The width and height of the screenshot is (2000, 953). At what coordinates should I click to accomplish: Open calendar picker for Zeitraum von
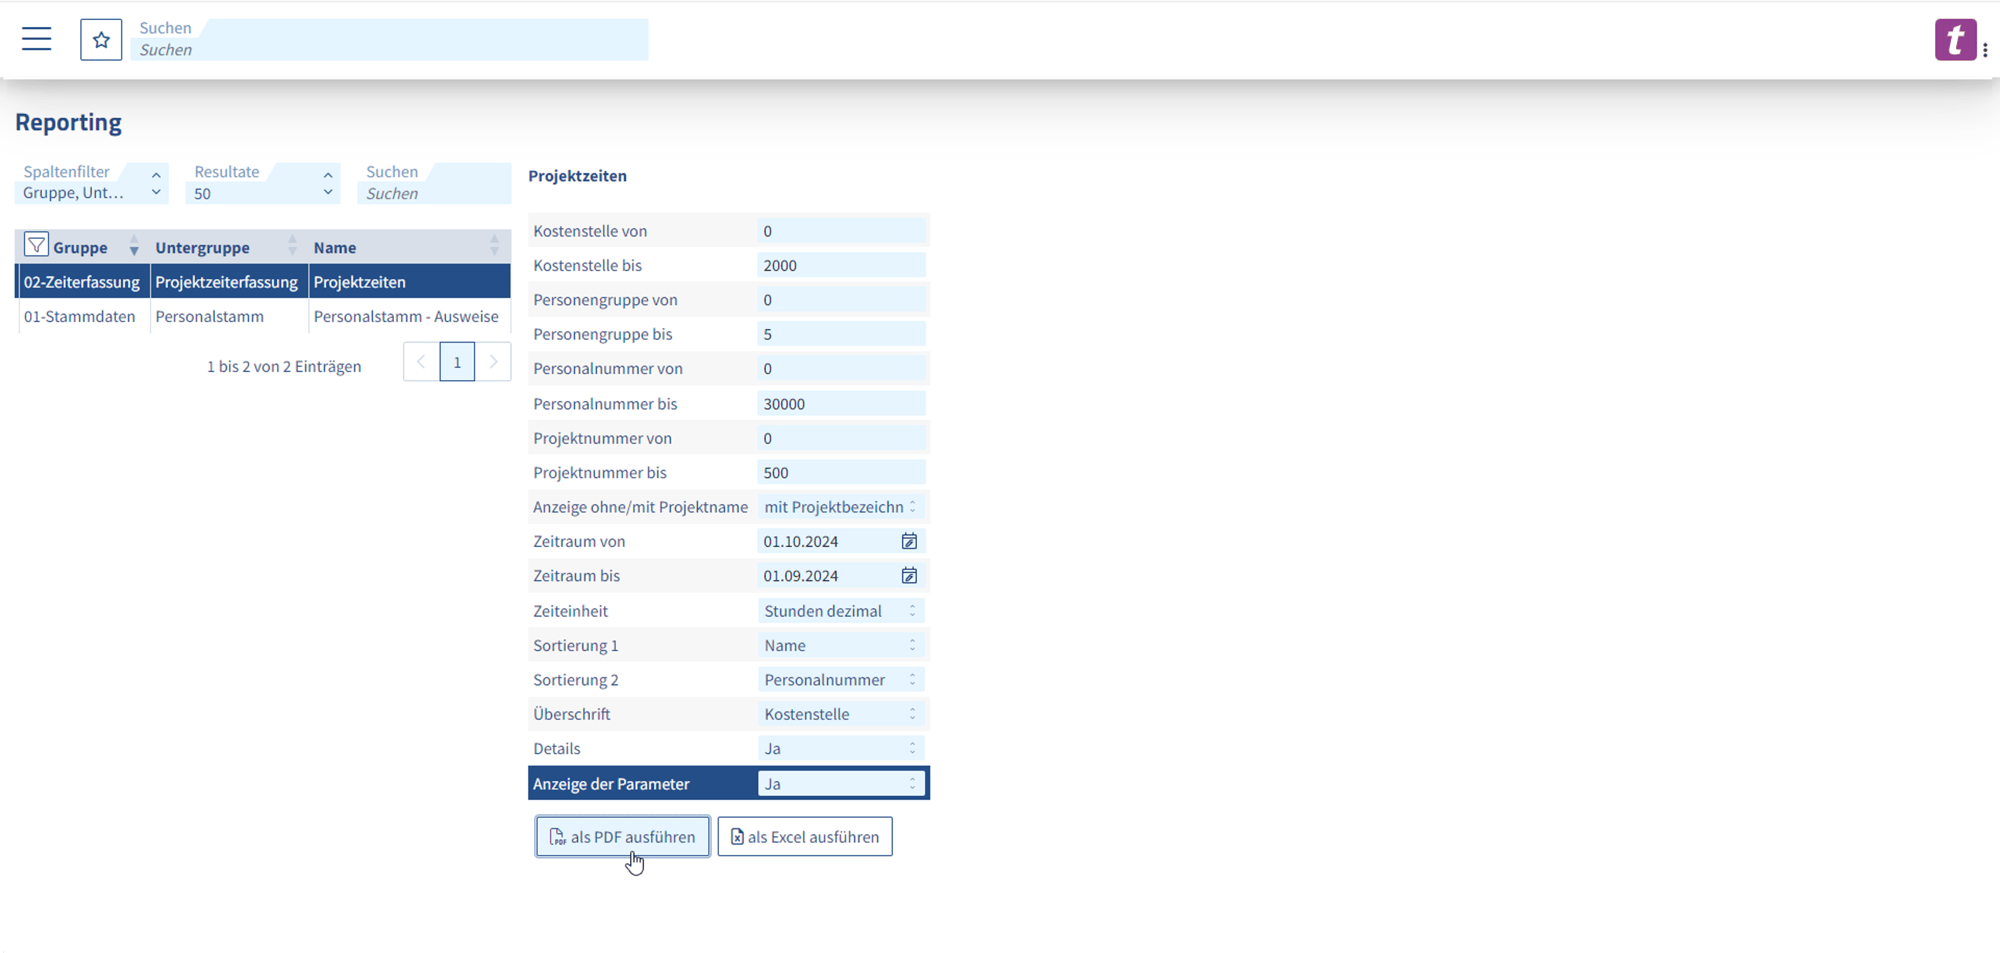tap(909, 541)
